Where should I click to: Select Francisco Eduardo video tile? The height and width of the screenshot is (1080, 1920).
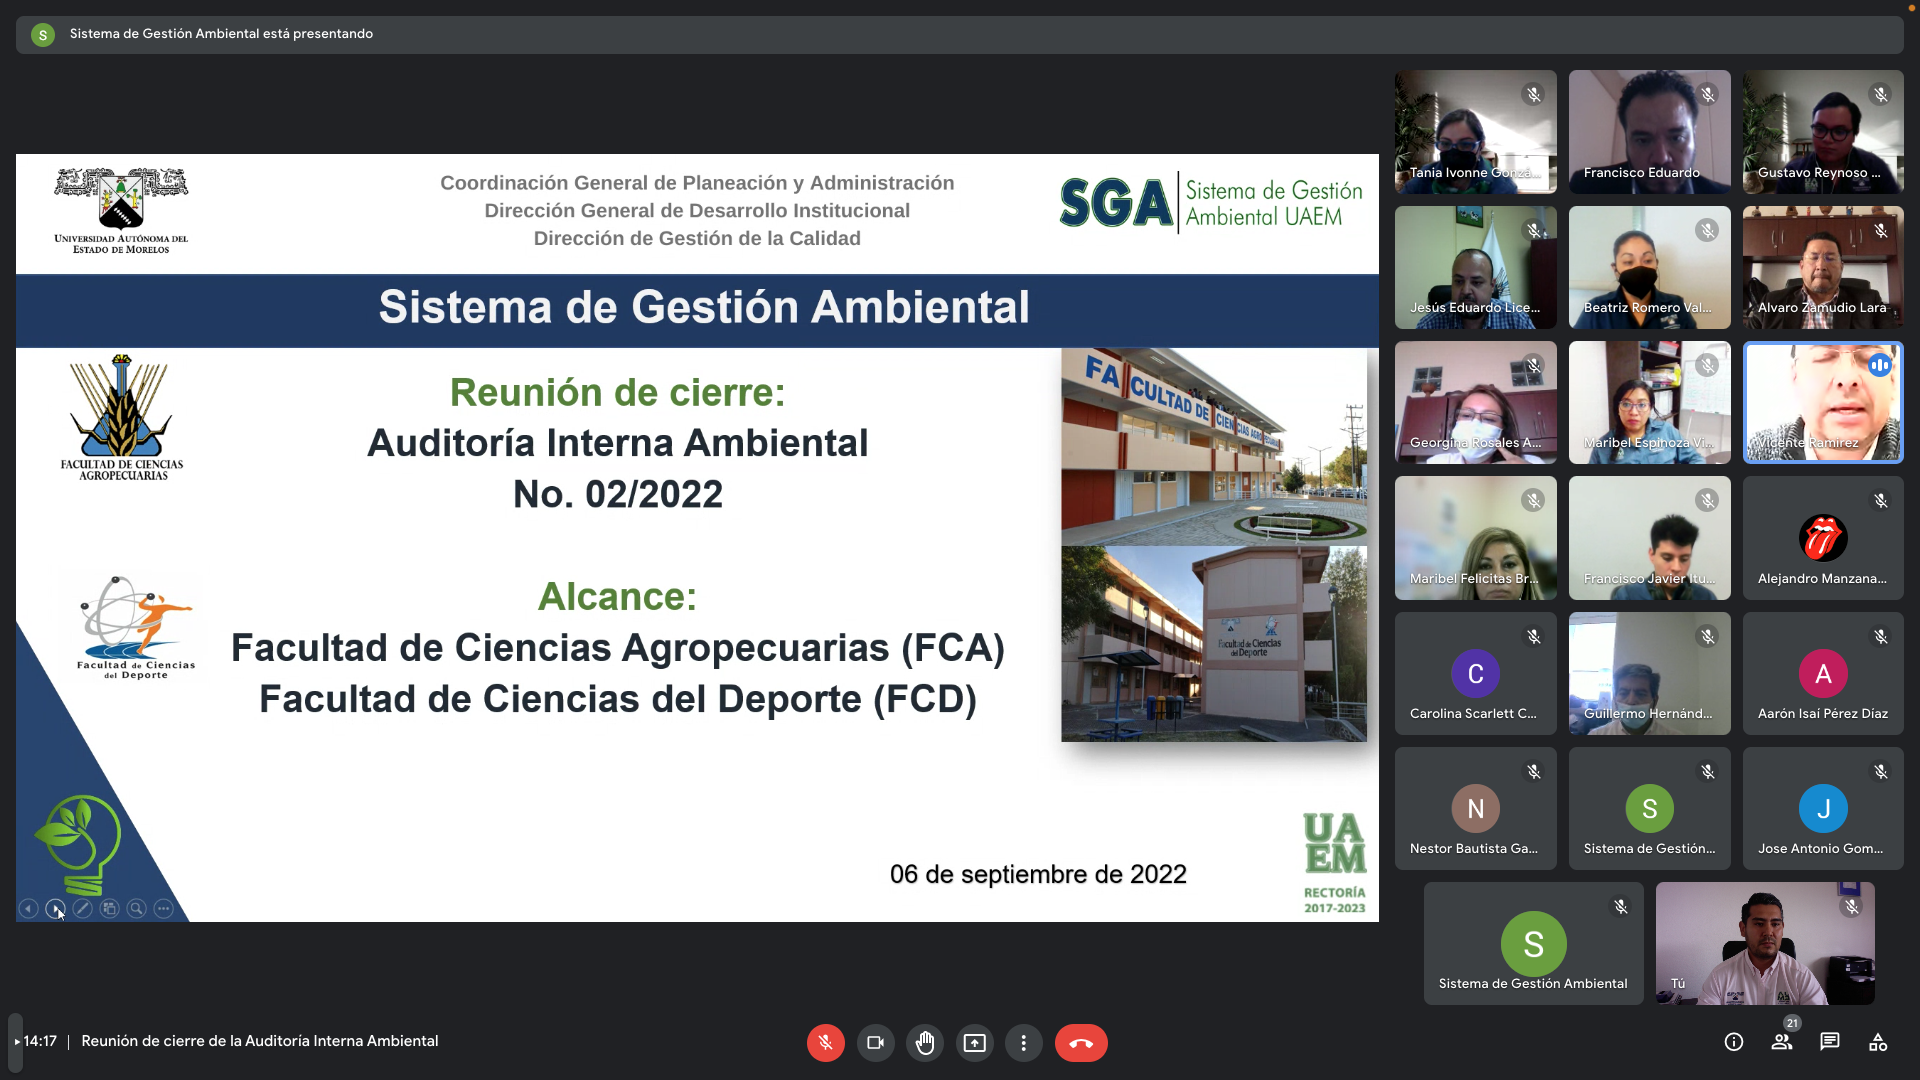coord(1649,132)
